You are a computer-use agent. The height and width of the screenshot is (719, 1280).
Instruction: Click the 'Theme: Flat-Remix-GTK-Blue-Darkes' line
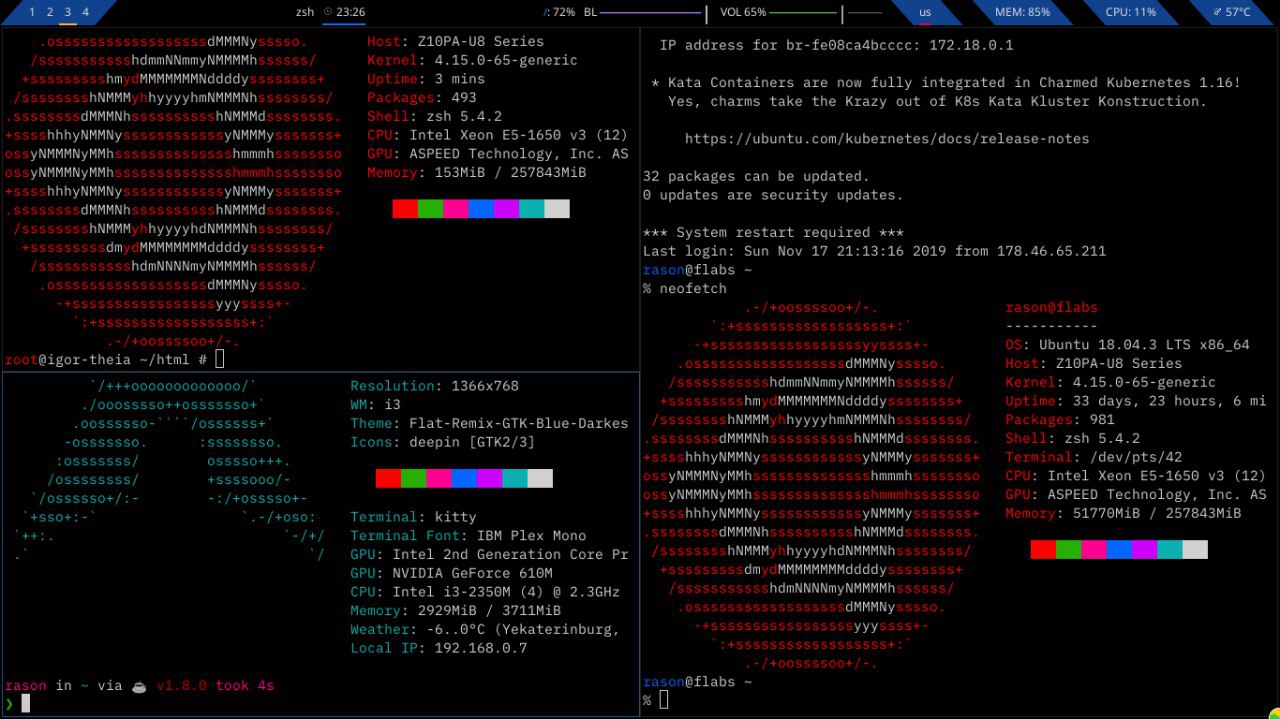(489, 424)
